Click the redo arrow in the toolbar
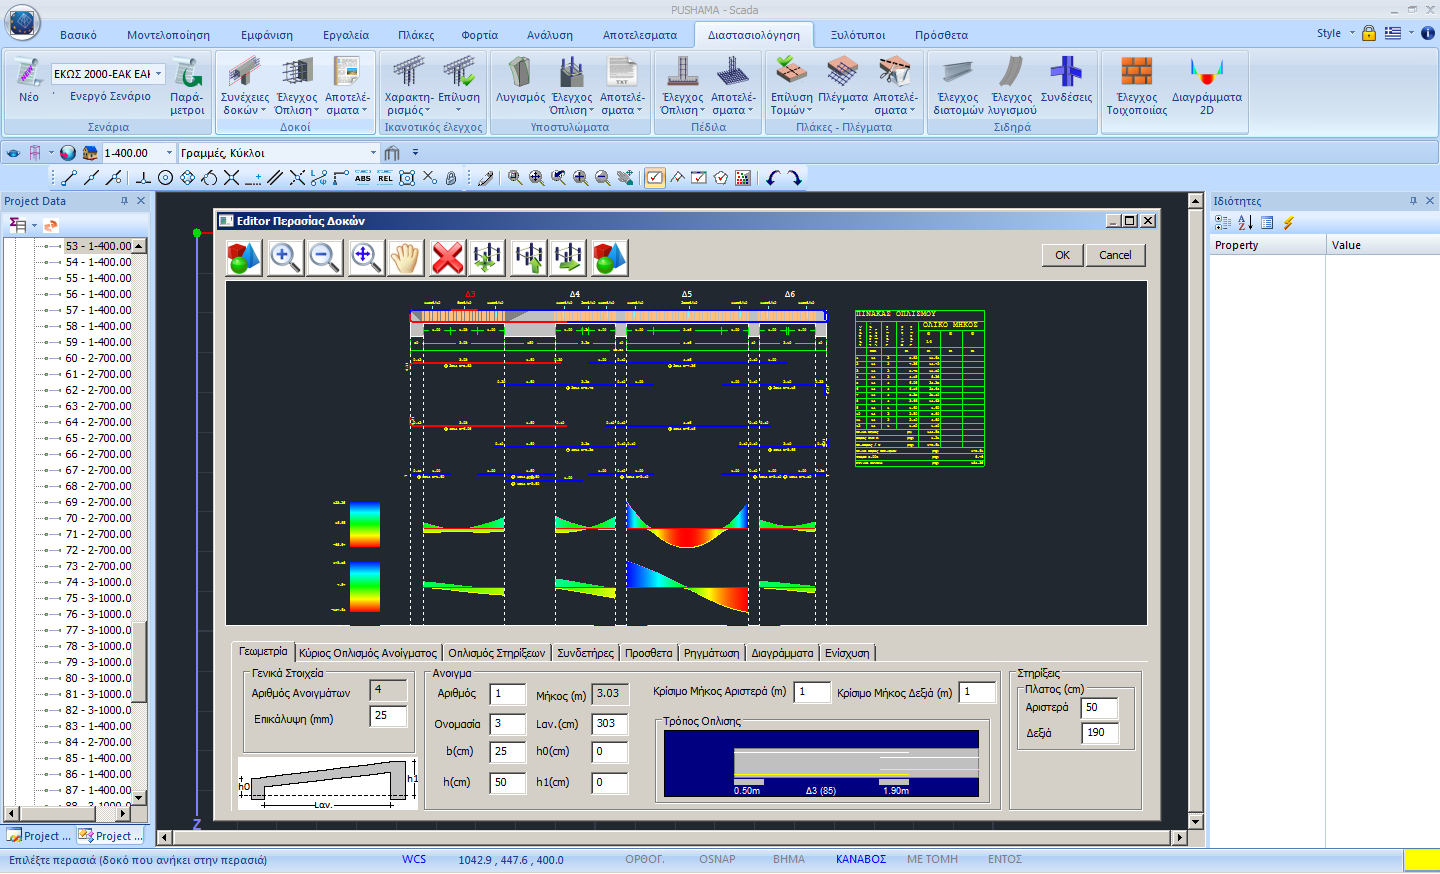 [795, 178]
